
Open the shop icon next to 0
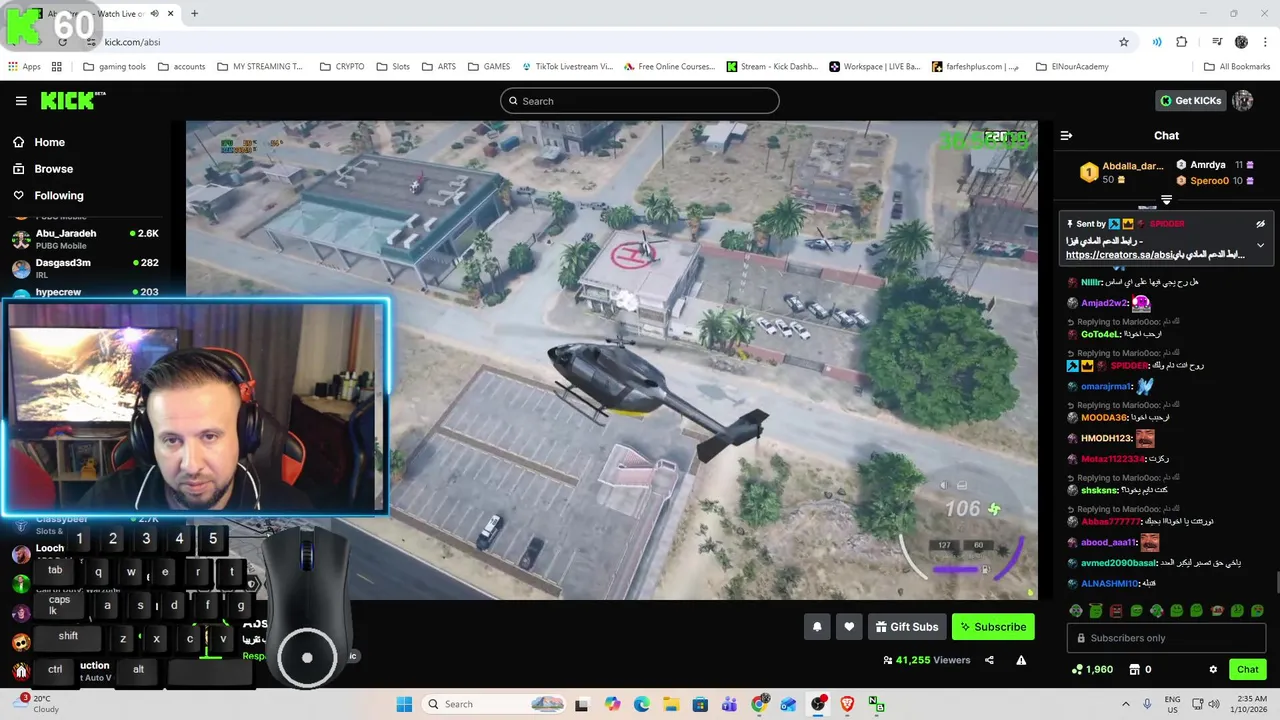(x=1135, y=669)
